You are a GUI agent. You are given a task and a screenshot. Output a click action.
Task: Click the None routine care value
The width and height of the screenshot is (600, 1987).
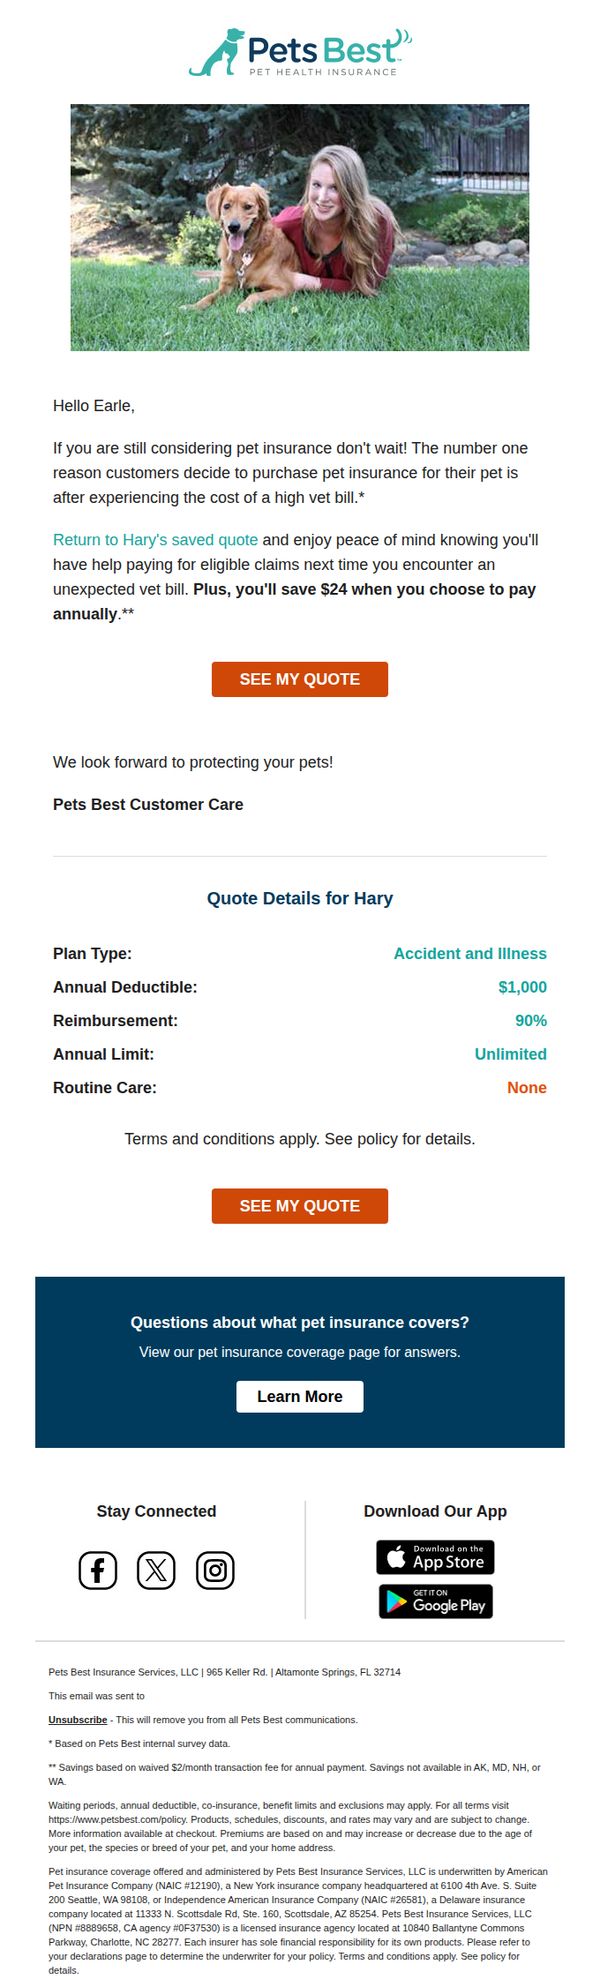pyautogui.click(x=526, y=1088)
